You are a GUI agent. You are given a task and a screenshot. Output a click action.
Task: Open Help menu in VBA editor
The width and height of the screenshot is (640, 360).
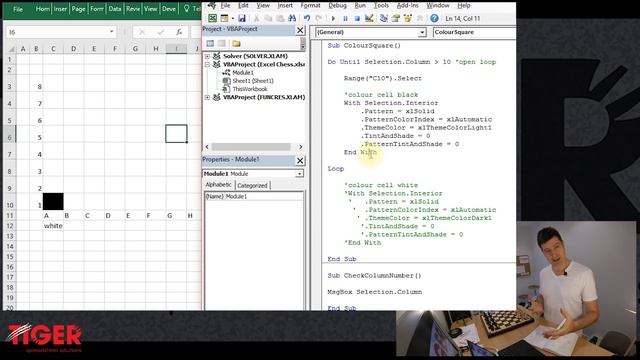pos(464,5)
